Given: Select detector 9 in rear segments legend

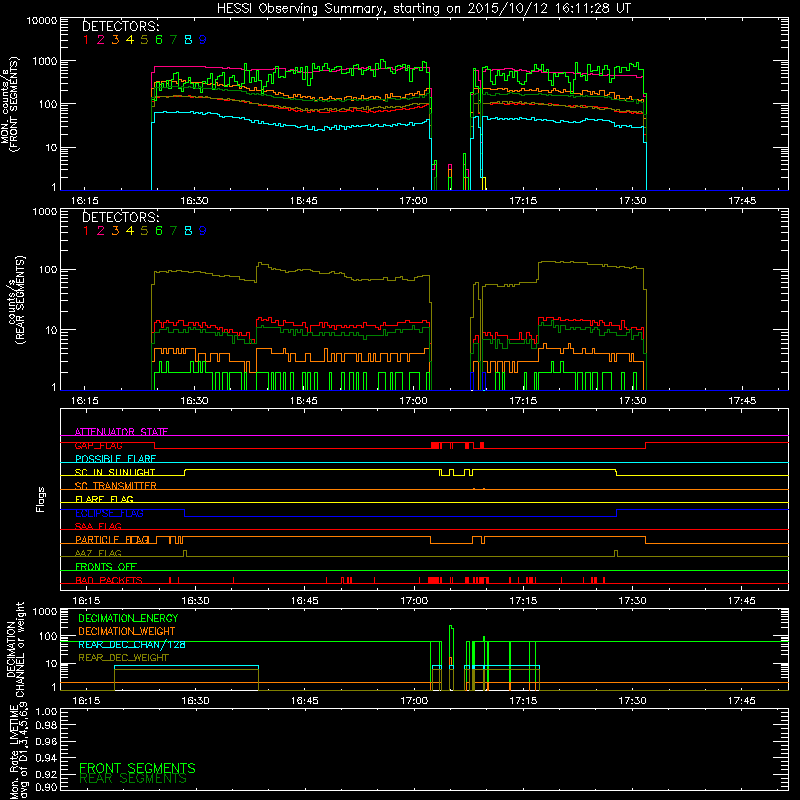Looking at the screenshot, I should [x=203, y=231].
